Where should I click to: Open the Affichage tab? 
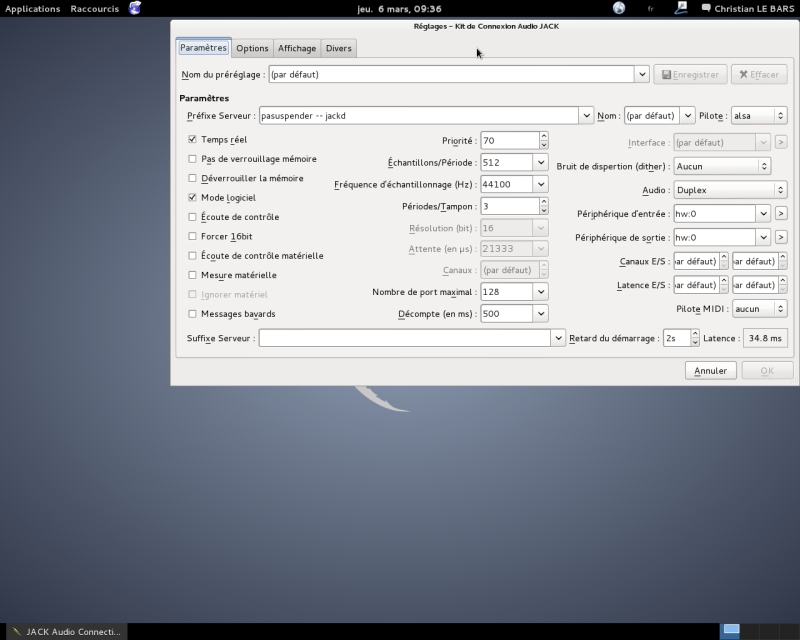coord(297,48)
